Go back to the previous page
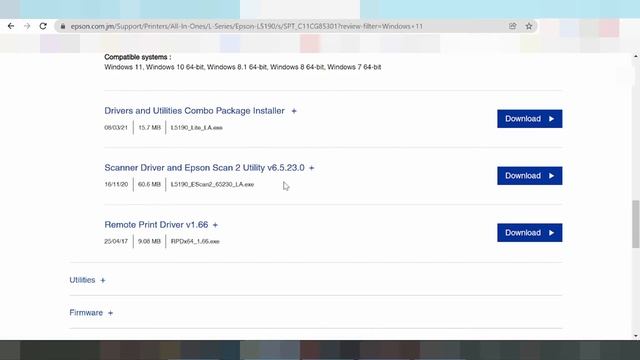 point(11,26)
